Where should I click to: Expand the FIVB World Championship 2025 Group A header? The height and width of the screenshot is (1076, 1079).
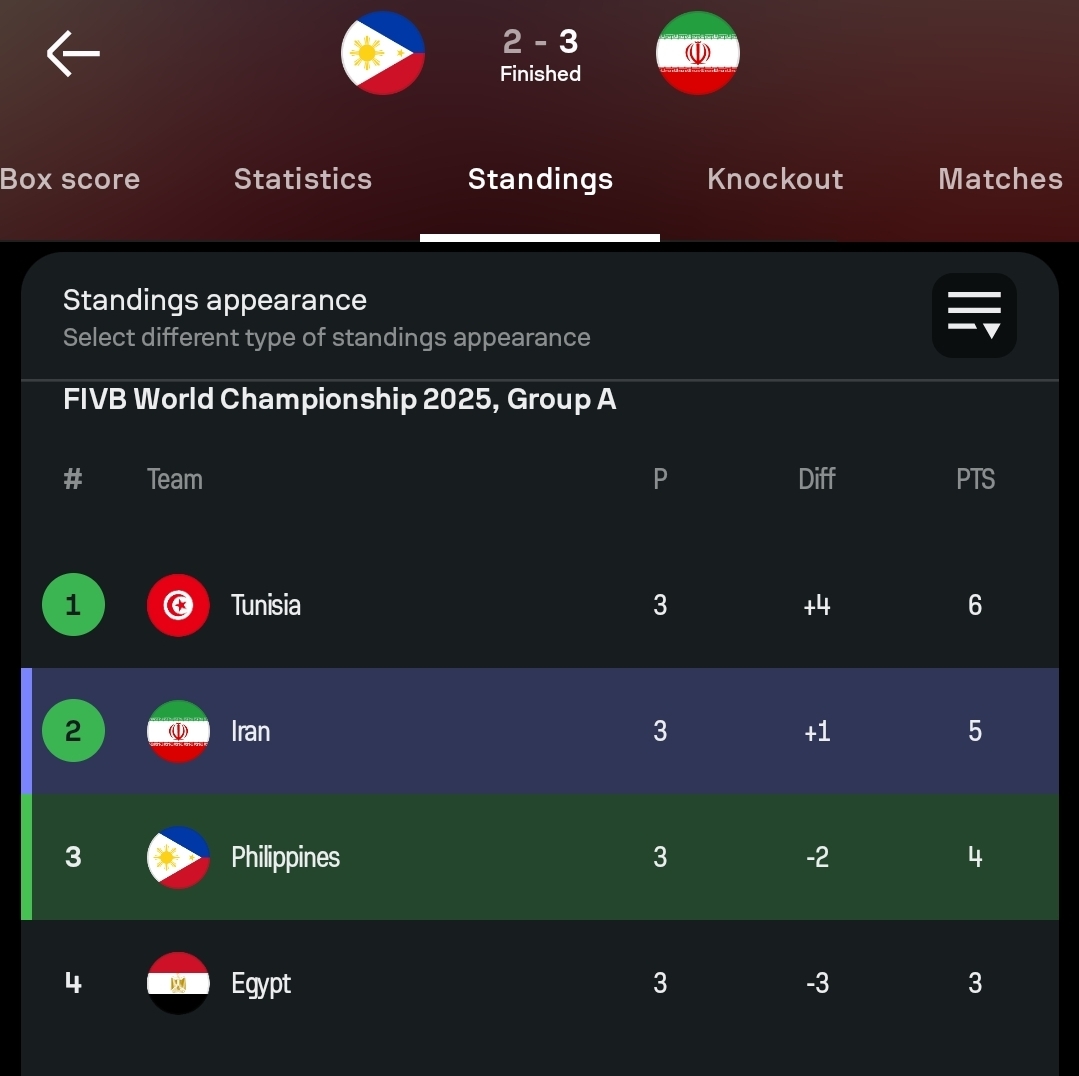coord(340,399)
